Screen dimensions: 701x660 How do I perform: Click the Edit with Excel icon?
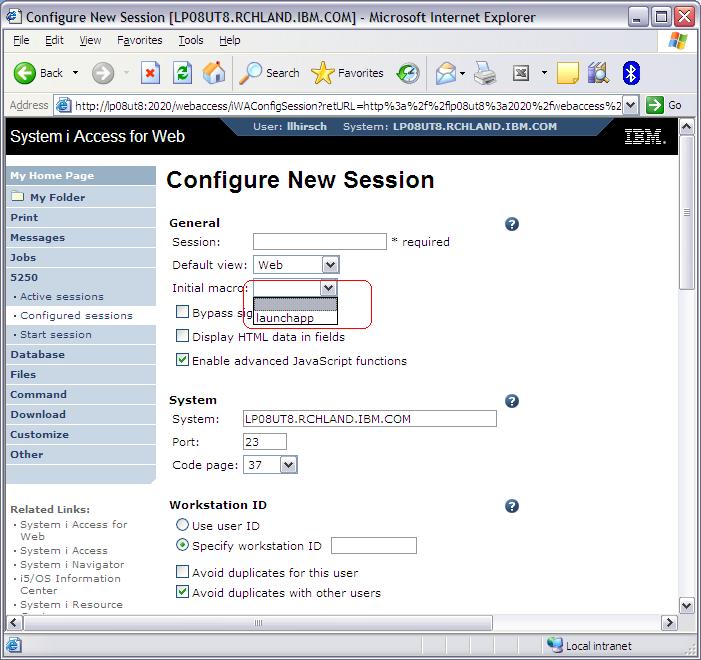[521, 73]
